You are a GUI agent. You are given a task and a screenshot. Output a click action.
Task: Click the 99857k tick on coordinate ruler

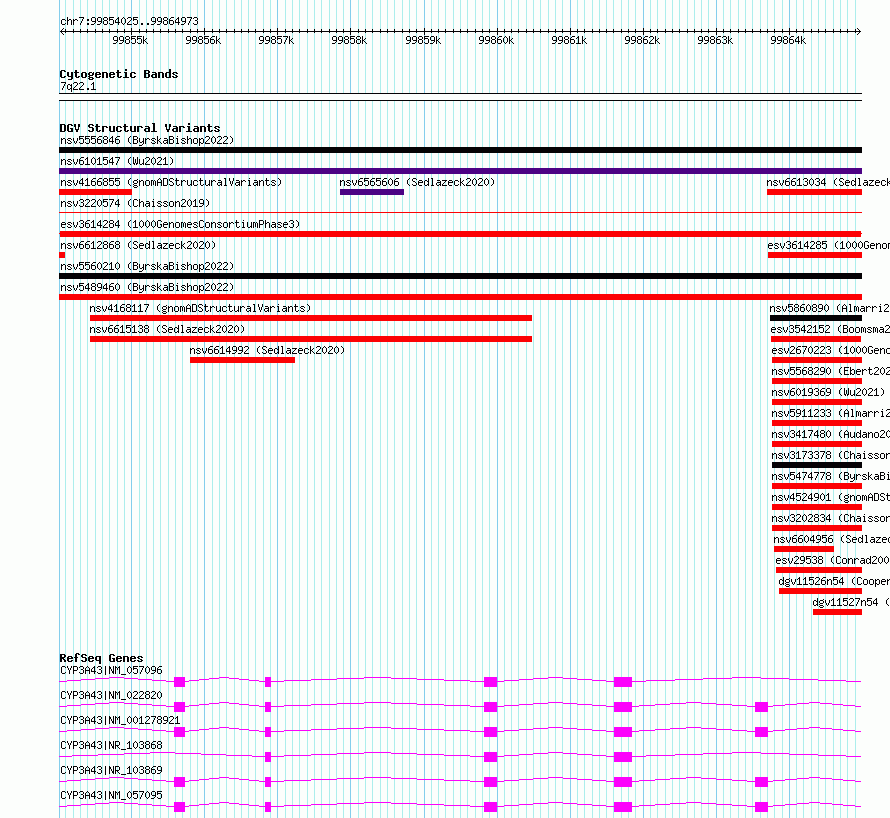click(275, 40)
